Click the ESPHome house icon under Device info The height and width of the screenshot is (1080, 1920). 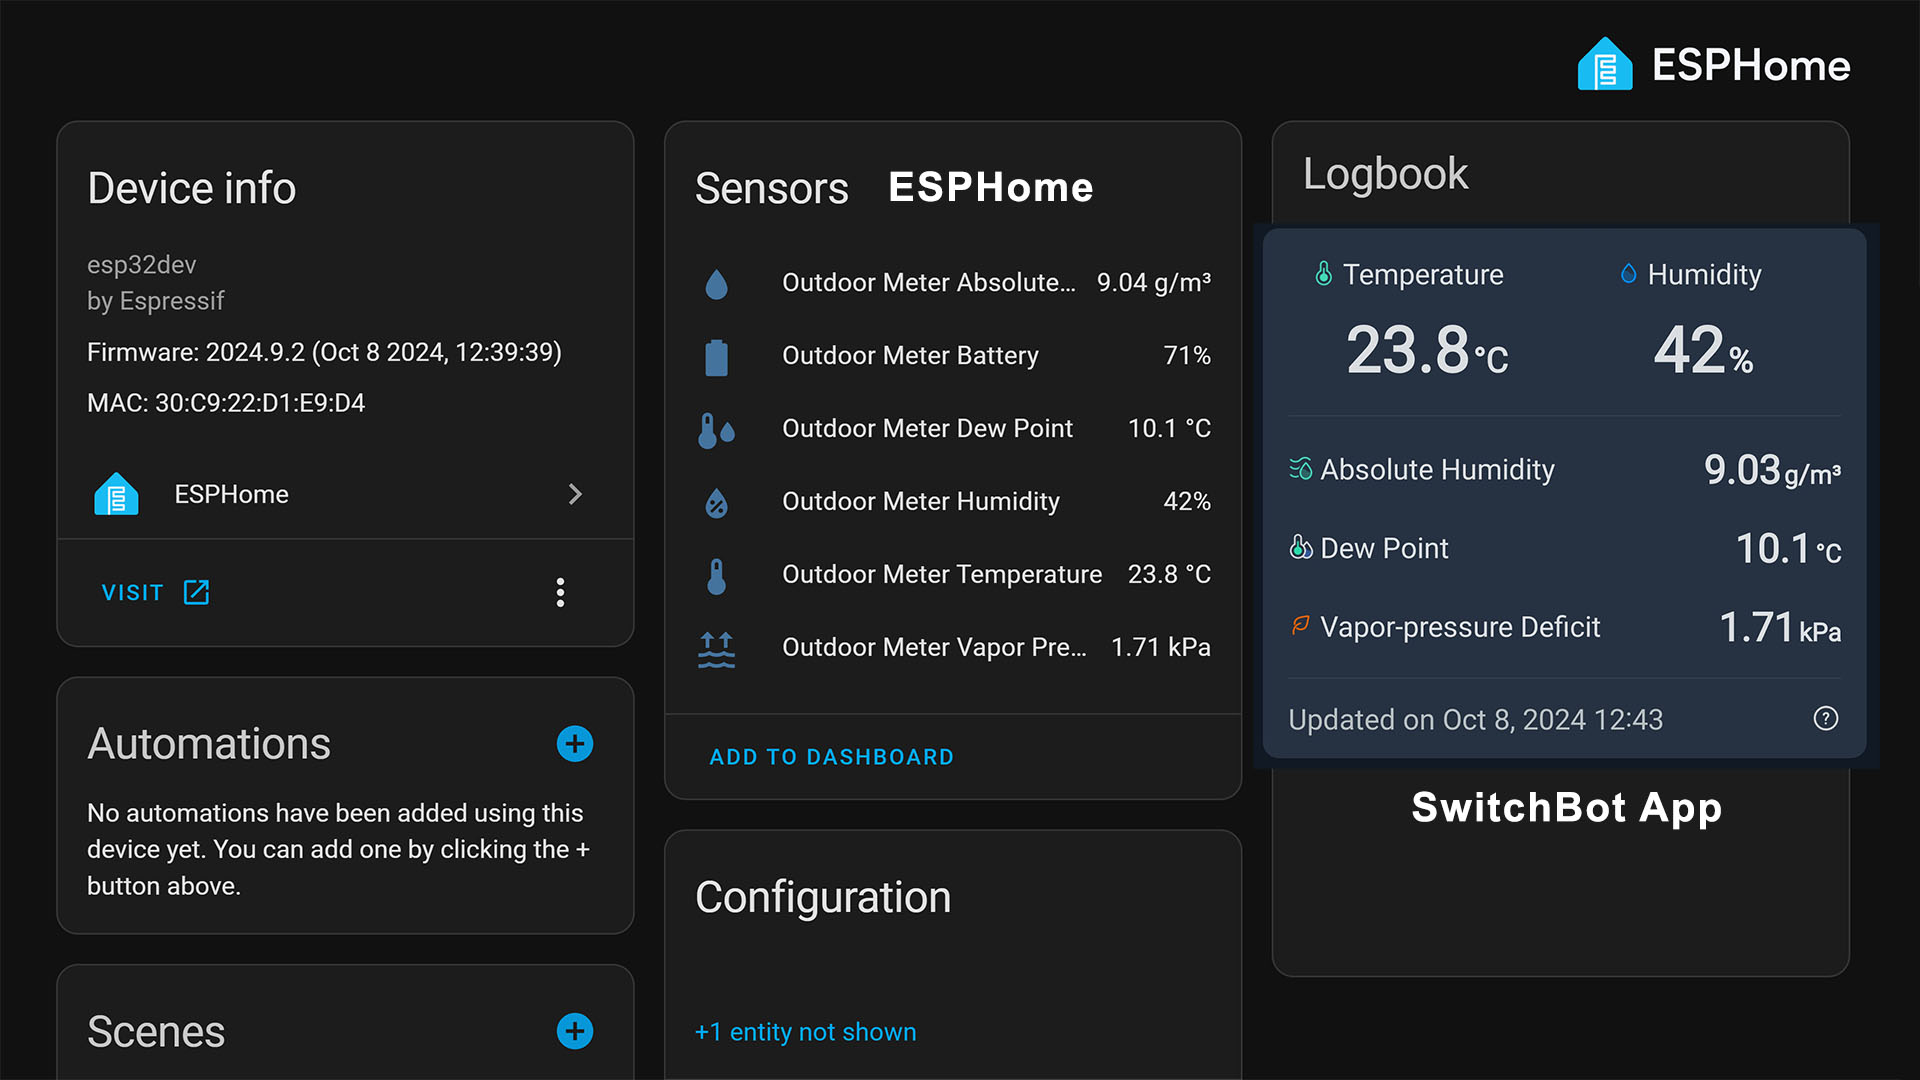pyautogui.click(x=116, y=493)
